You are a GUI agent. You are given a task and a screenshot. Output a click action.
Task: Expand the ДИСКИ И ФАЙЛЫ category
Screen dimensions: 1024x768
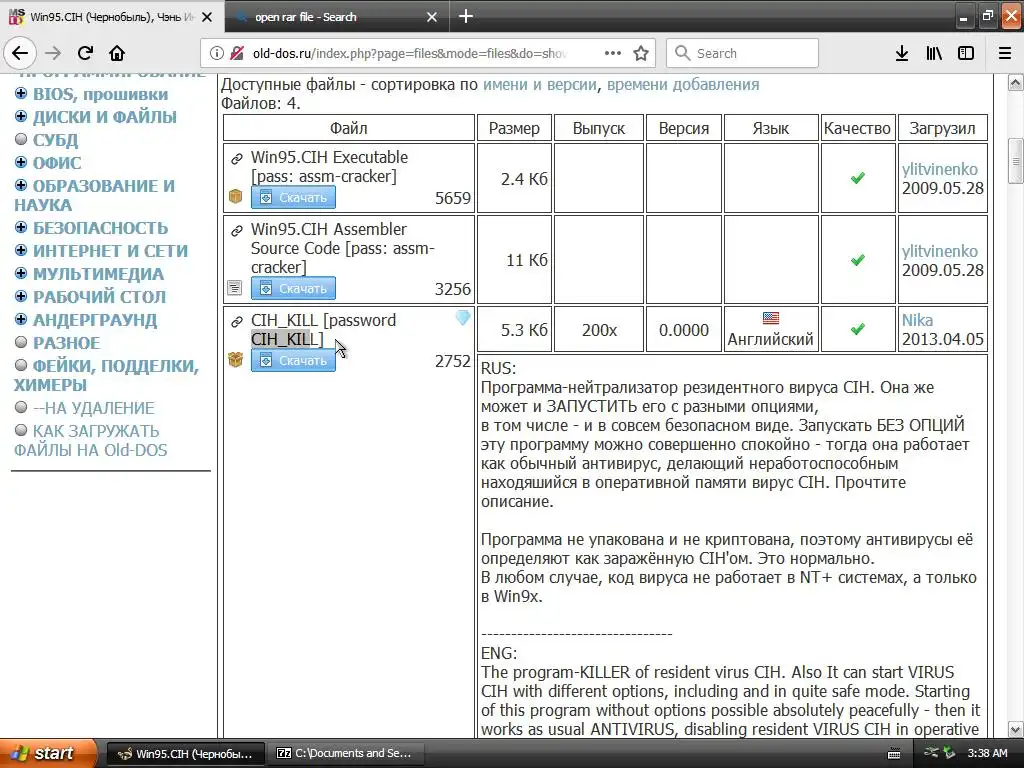21,116
